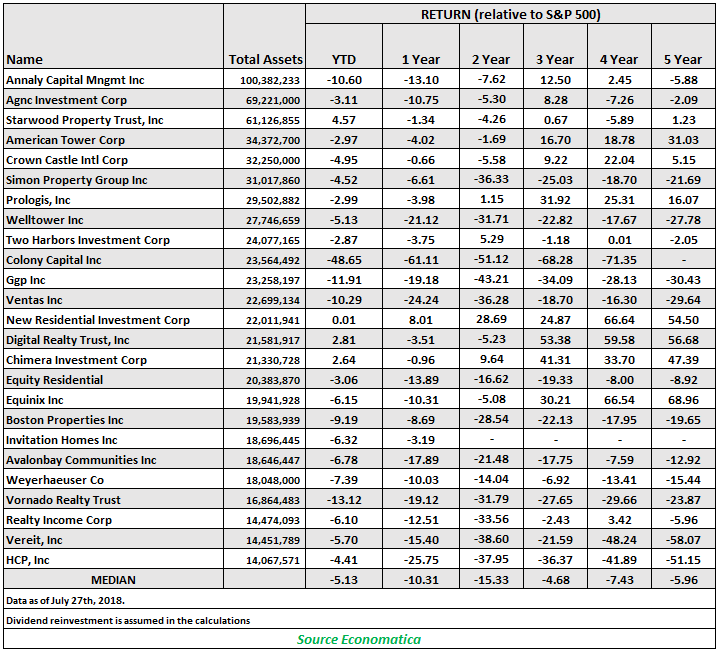Viewport: 720px width, 653px height.
Task: Select Equinix Inc name cell
Action: (x=34, y=400)
